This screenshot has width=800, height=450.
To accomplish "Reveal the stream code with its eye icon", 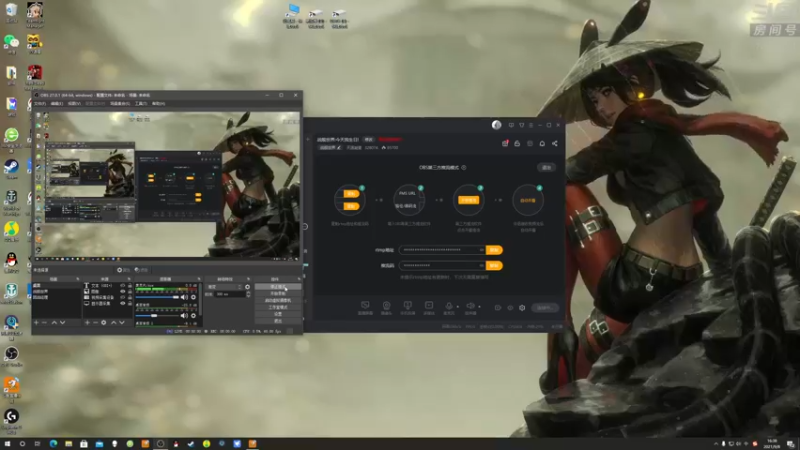I will coord(481,265).
